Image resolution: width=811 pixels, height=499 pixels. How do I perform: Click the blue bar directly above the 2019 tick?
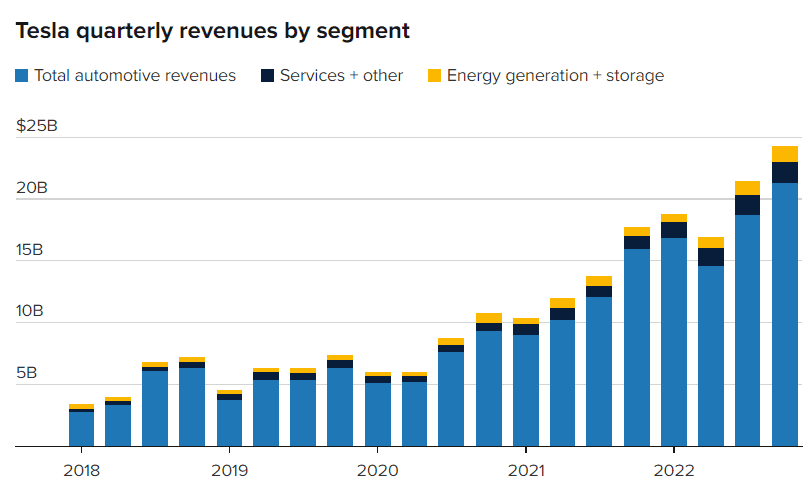tap(229, 423)
